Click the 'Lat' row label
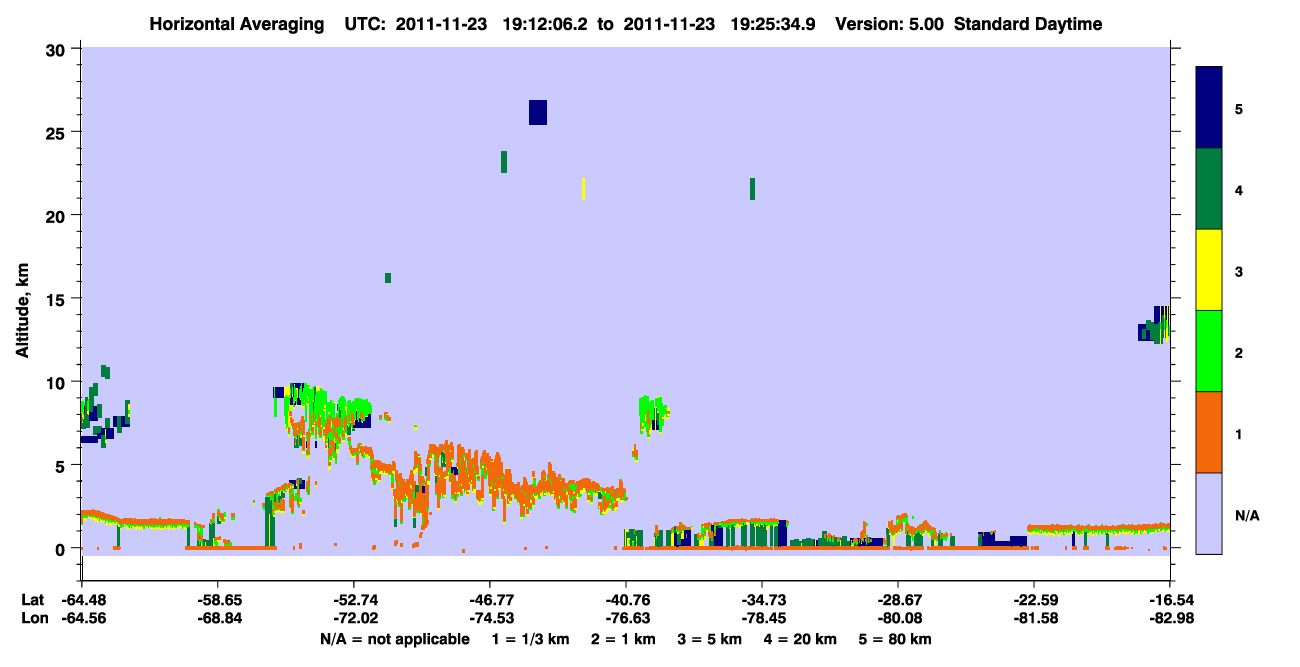Screen dimensions: 1300x667 coord(32,600)
